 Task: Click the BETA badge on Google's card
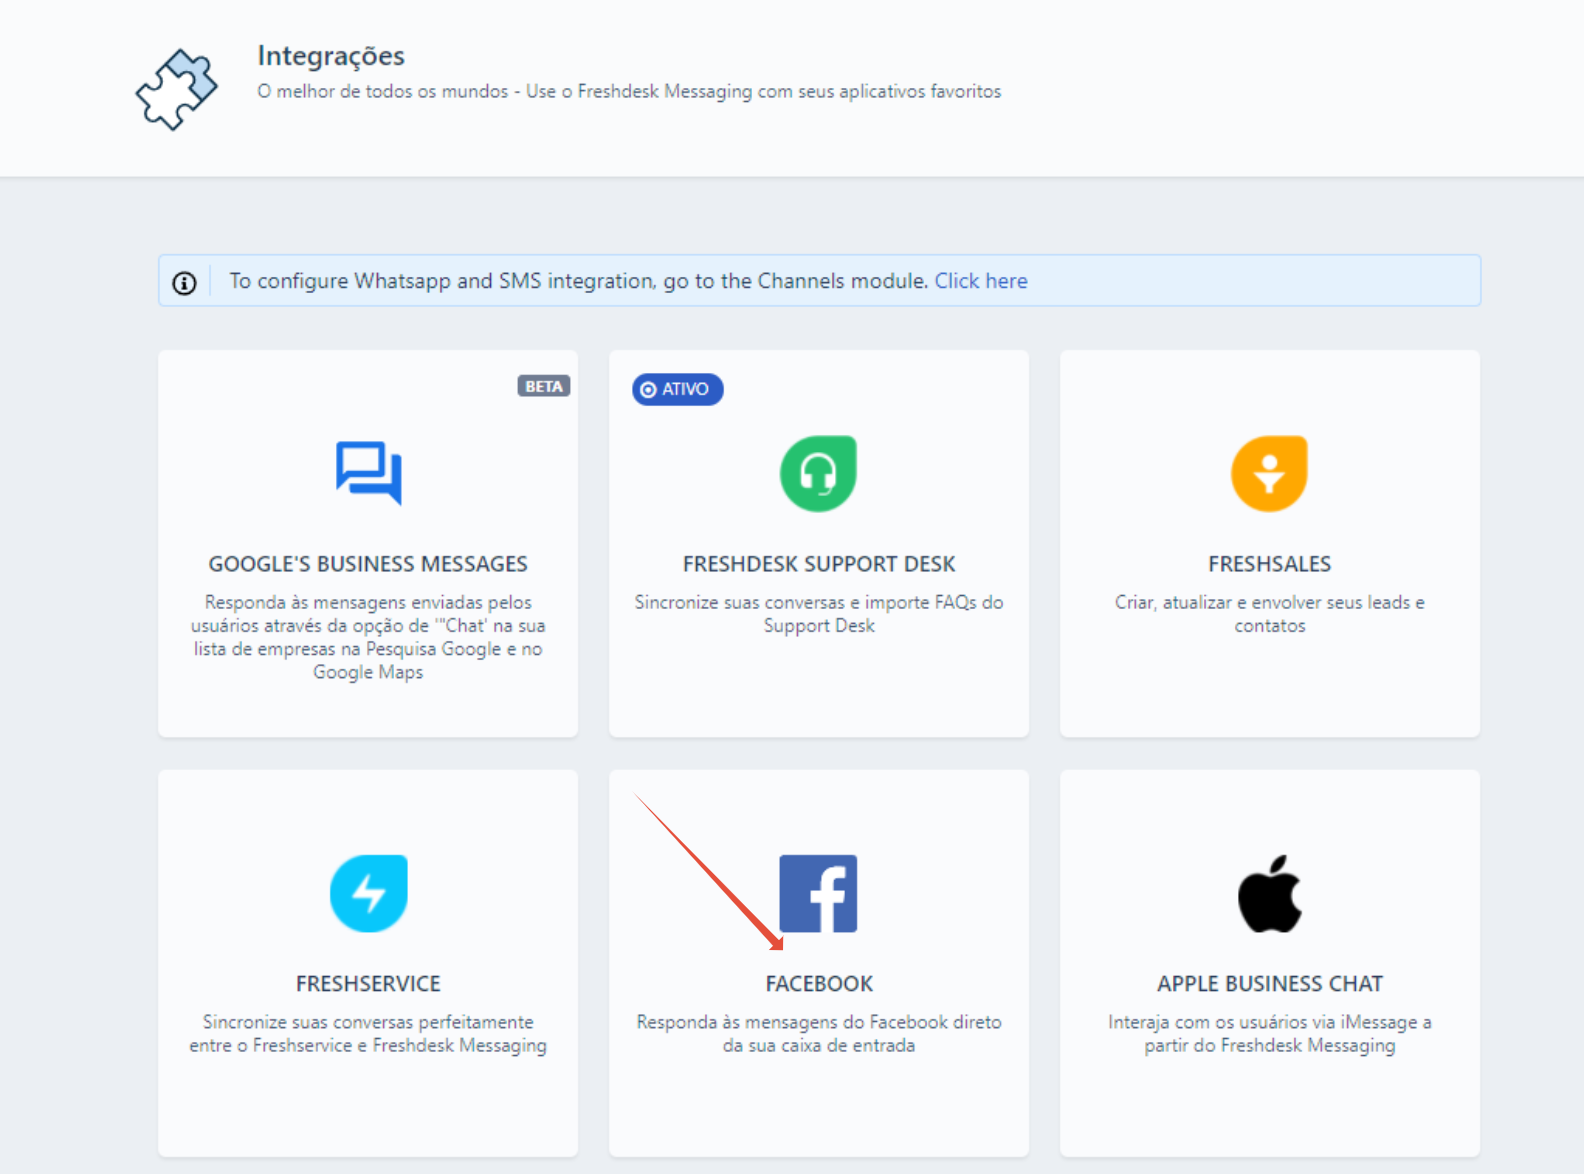(544, 386)
